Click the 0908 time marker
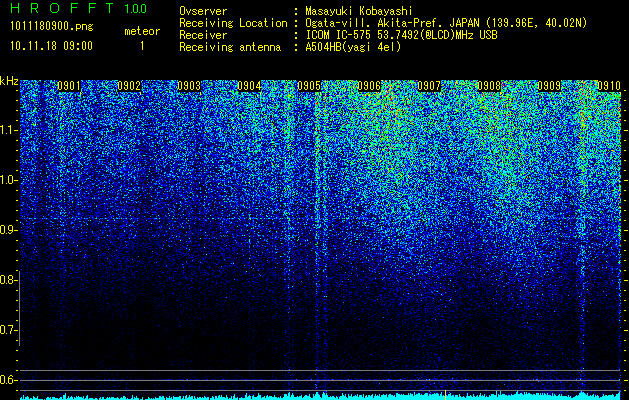The width and height of the screenshot is (629, 400). [489, 86]
